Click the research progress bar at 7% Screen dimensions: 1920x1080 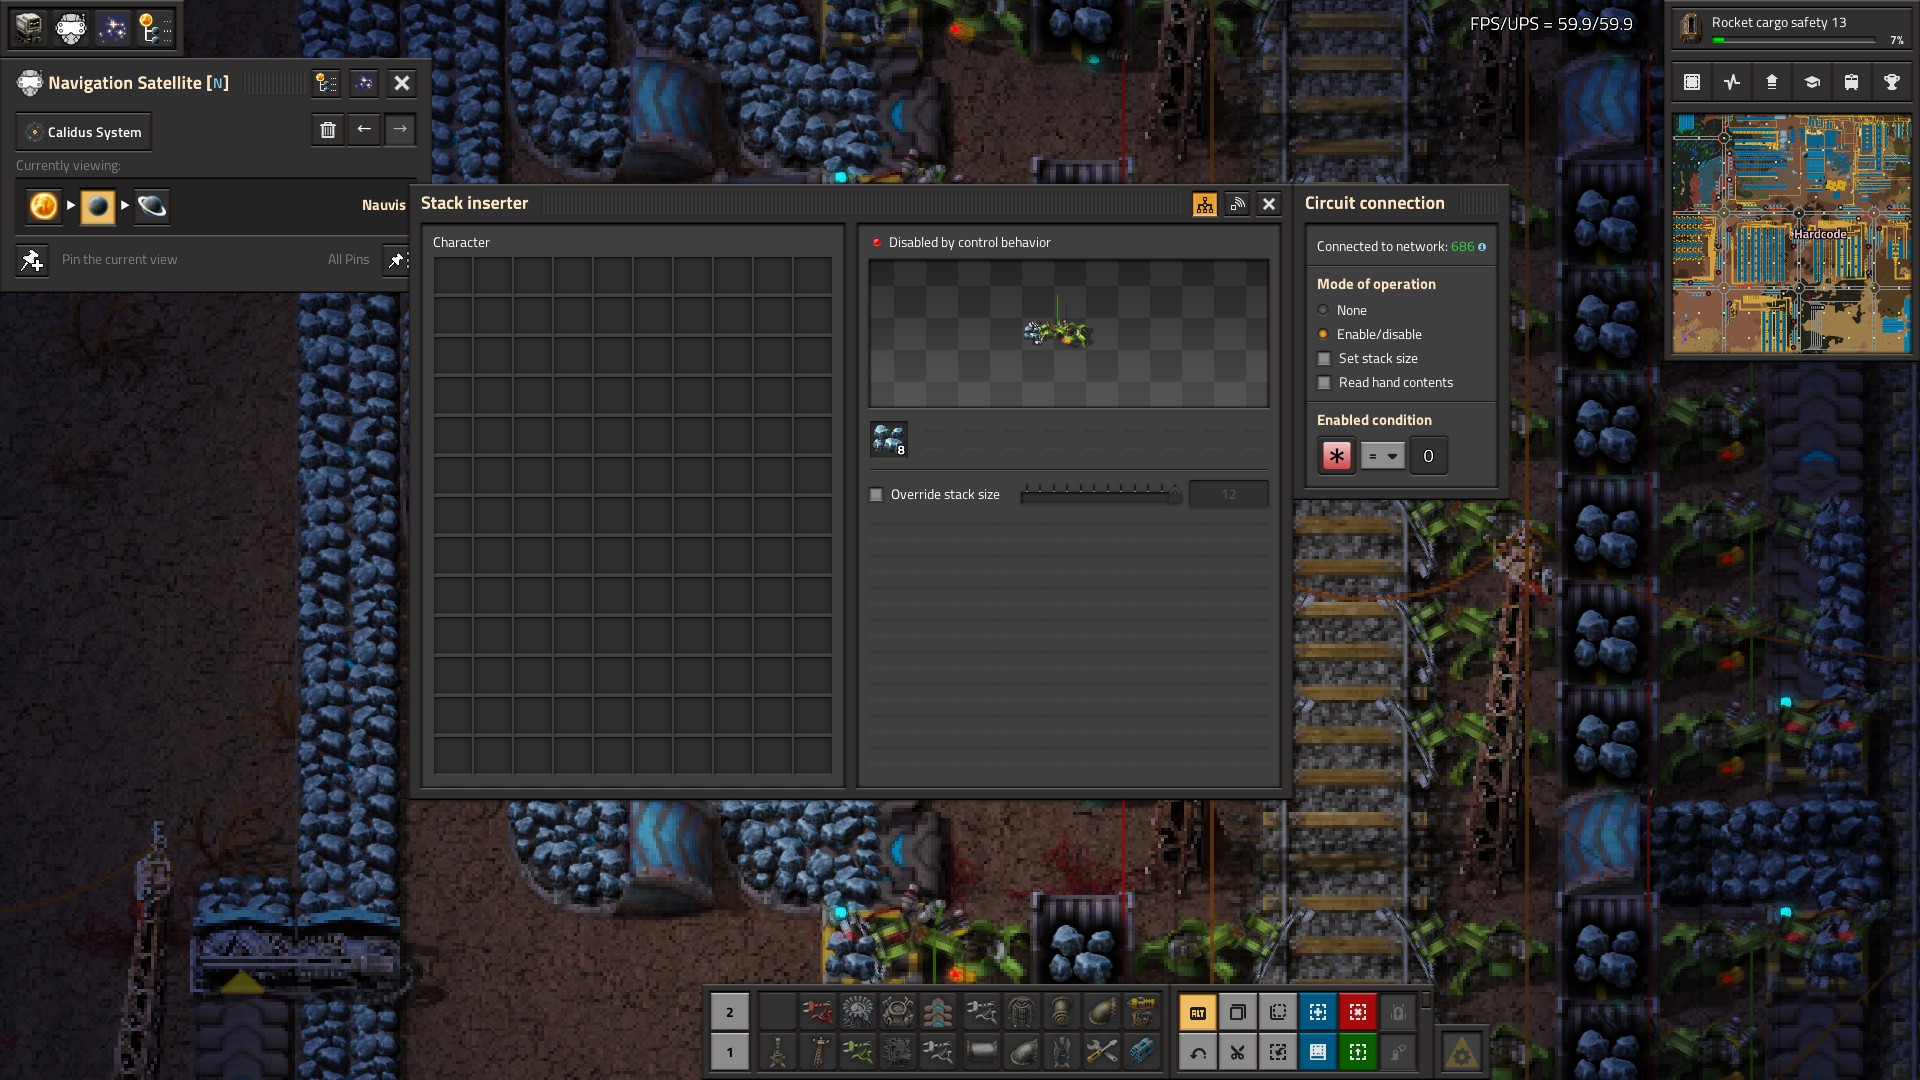click(x=1793, y=40)
